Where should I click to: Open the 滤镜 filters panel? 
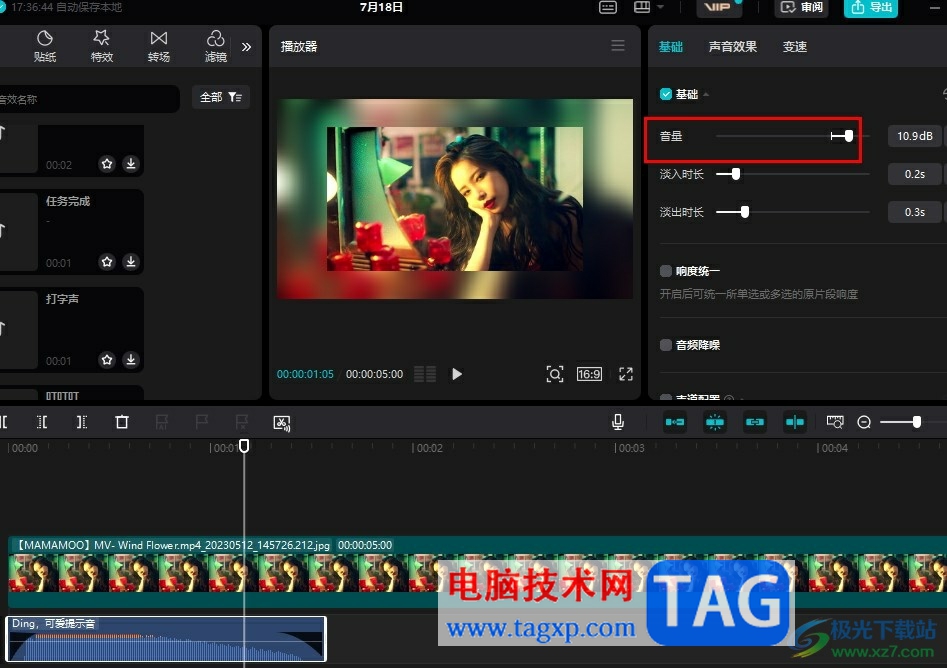tap(216, 47)
